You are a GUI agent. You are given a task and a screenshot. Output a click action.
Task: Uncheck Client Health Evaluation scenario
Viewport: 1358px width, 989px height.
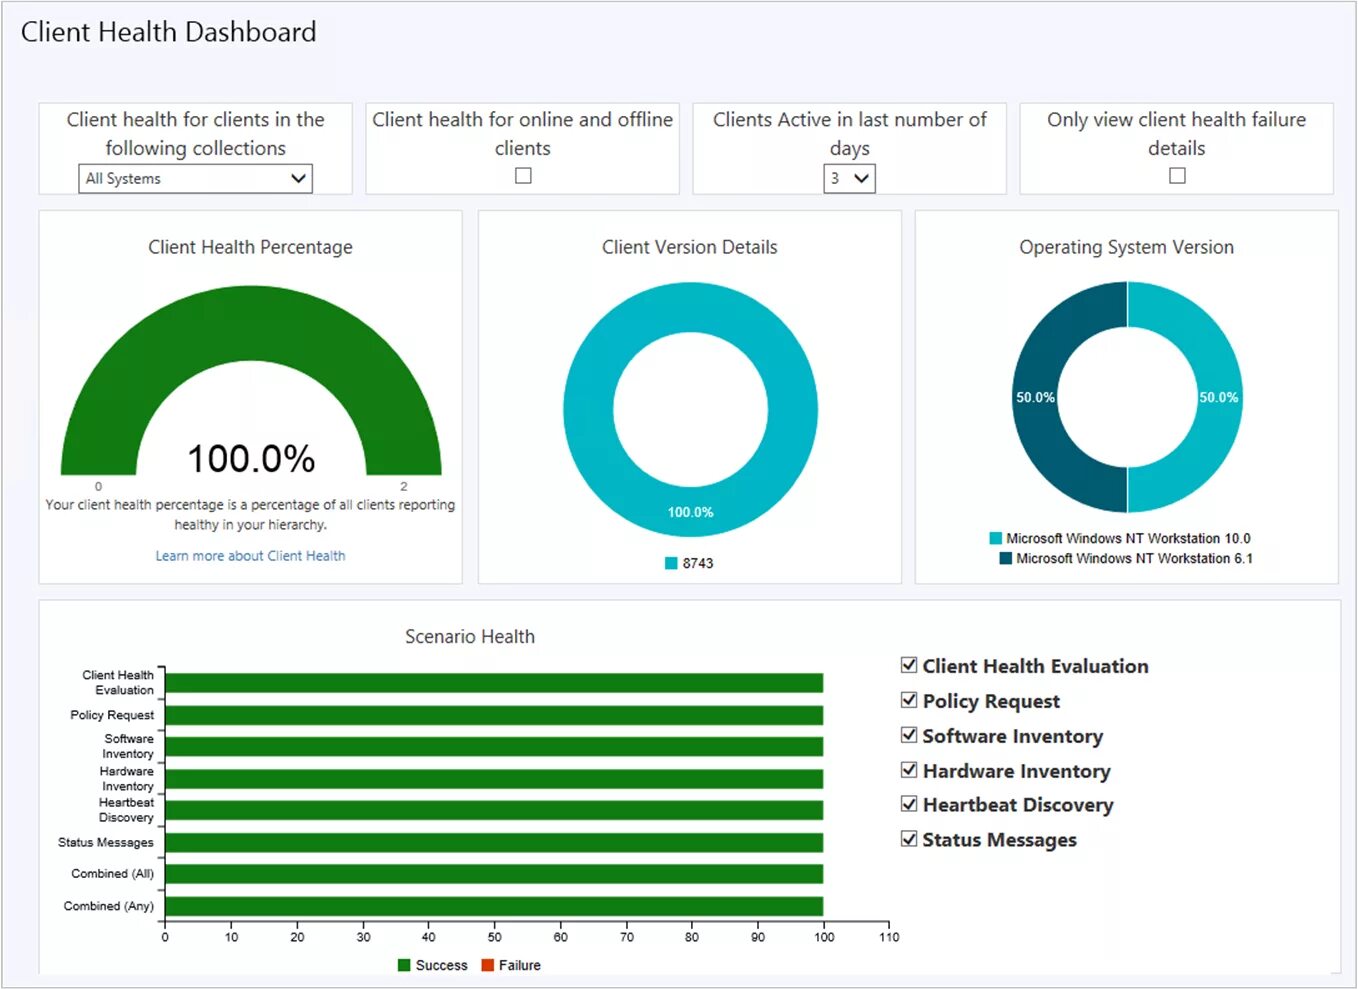[x=909, y=665]
